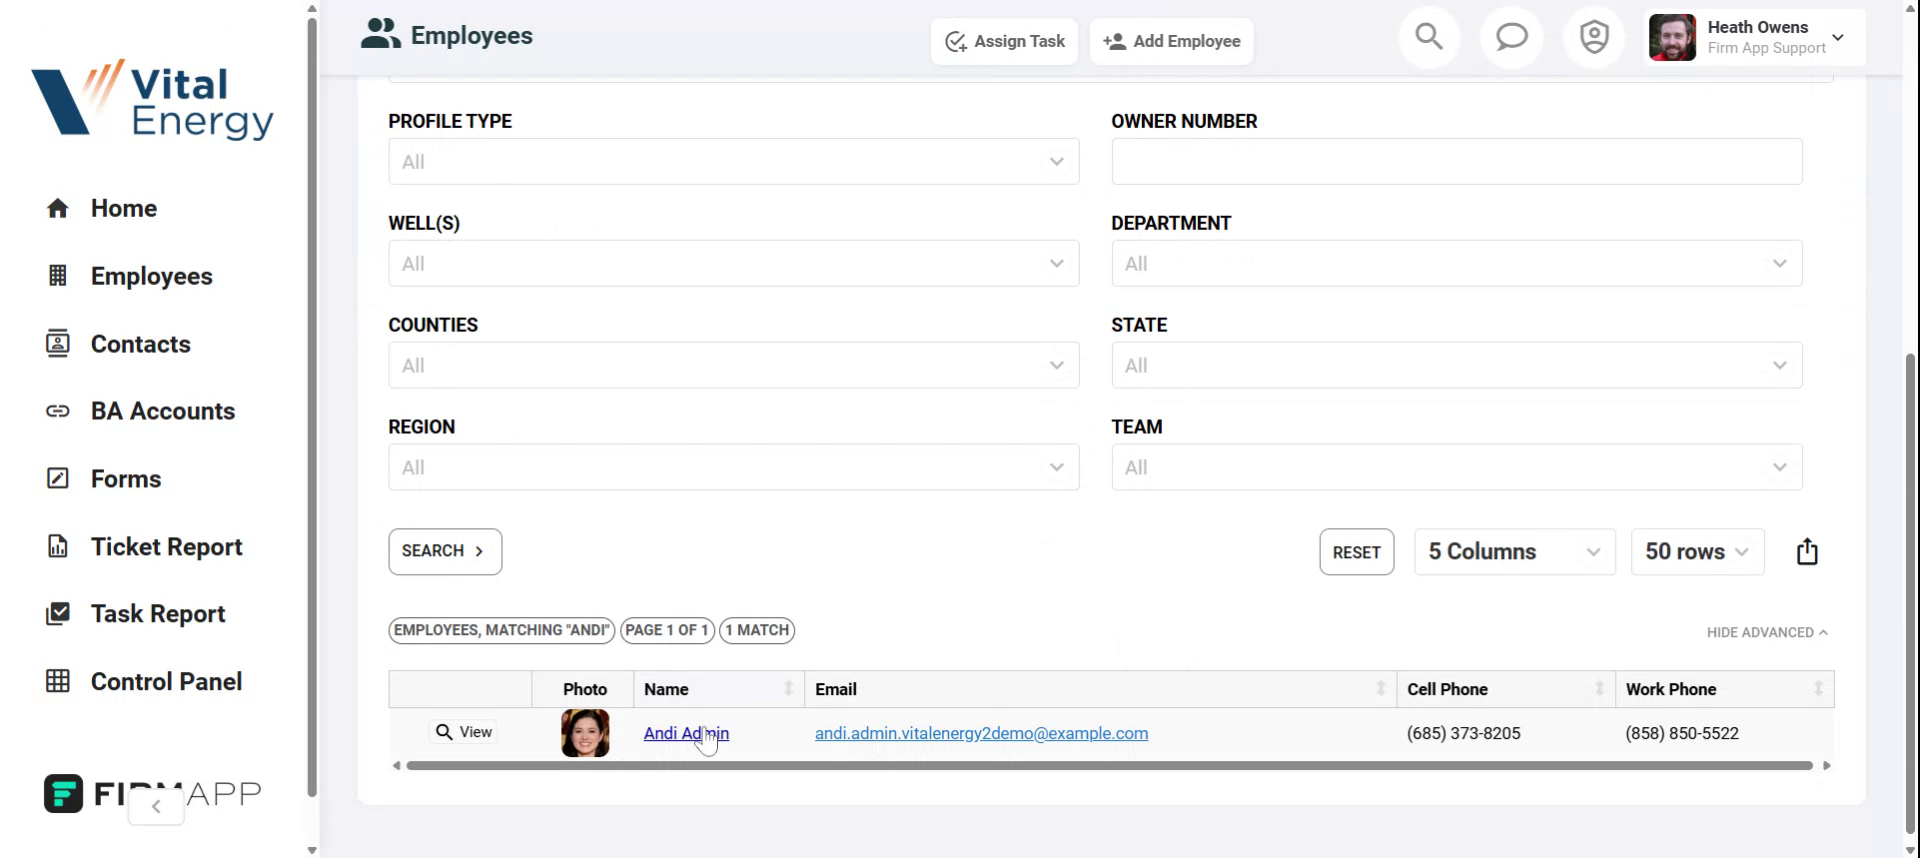Screen dimensions: 1920x858
Task: Click the 'EMPLOYEES, MATCHING "ANDI"' tag
Action: click(502, 630)
